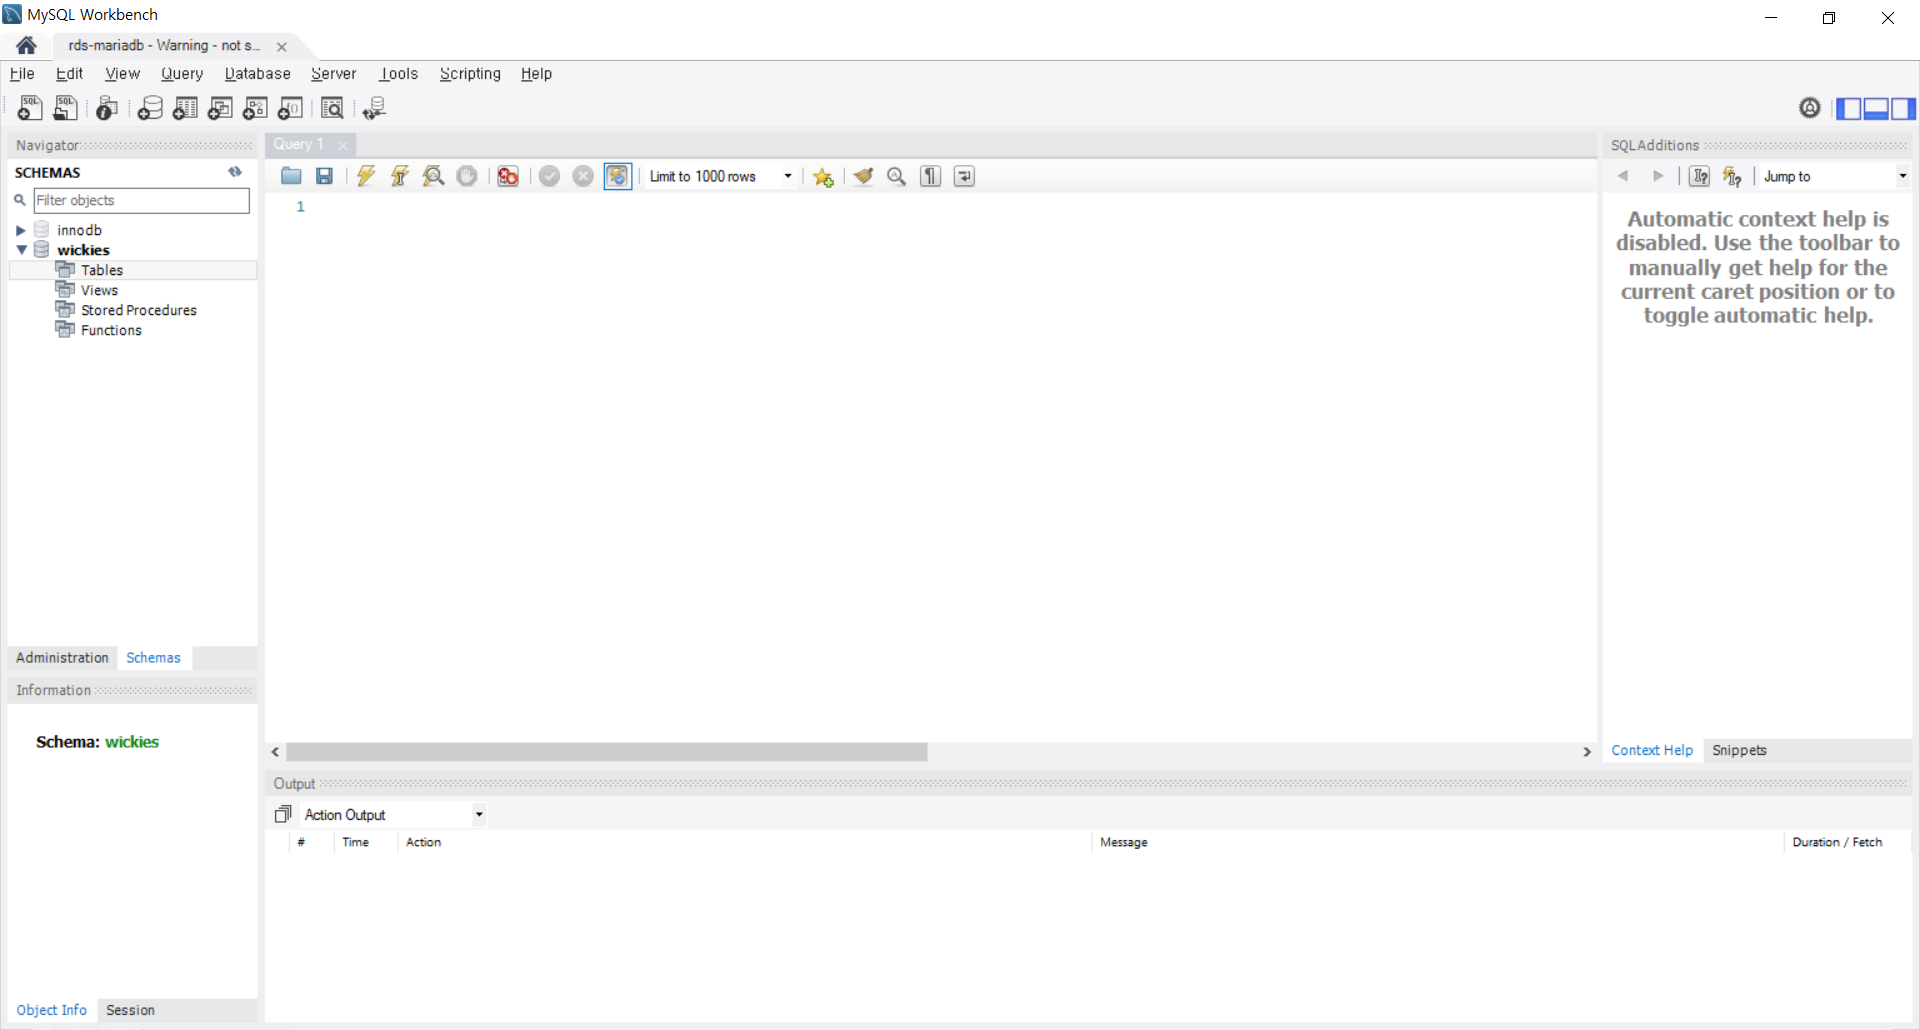This screenshot has height=1030, width=1920.
Task: Commit the transaction checkmark icon
Action: tap(549, 176)
